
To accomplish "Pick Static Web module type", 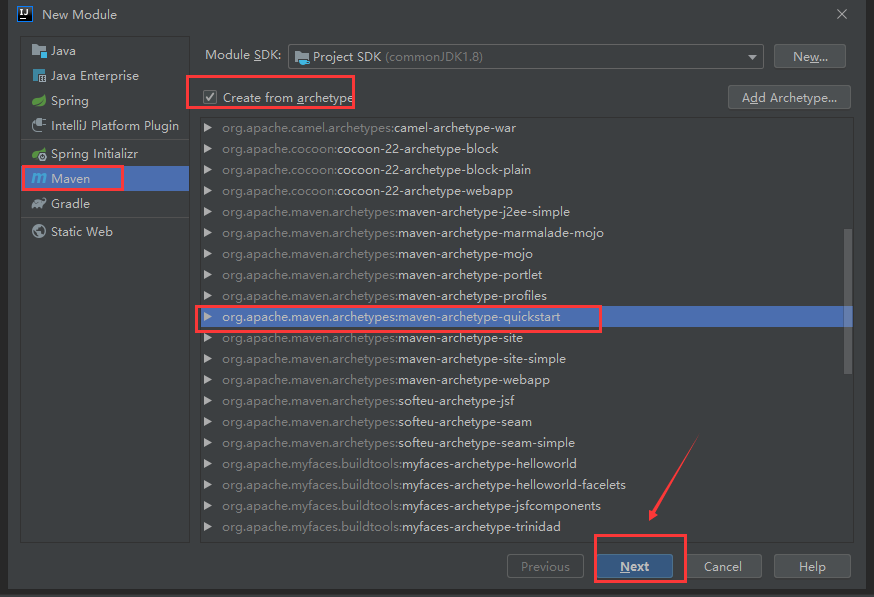I will (x=105, y=231).
